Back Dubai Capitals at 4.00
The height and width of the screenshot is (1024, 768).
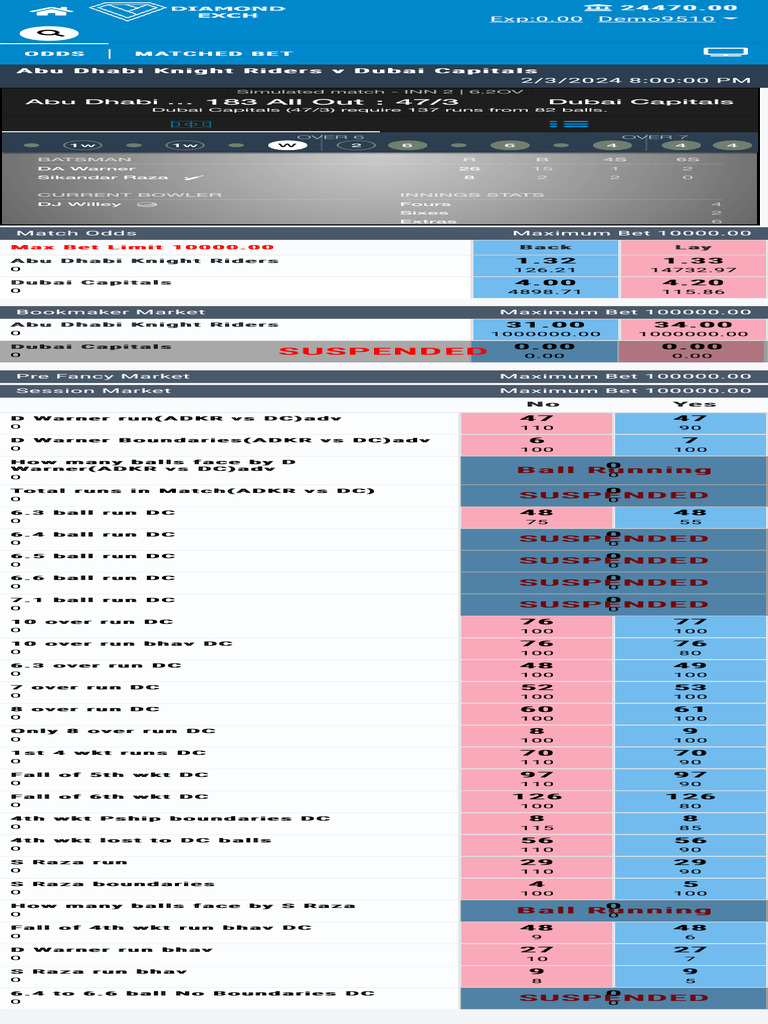click(545, 287)
